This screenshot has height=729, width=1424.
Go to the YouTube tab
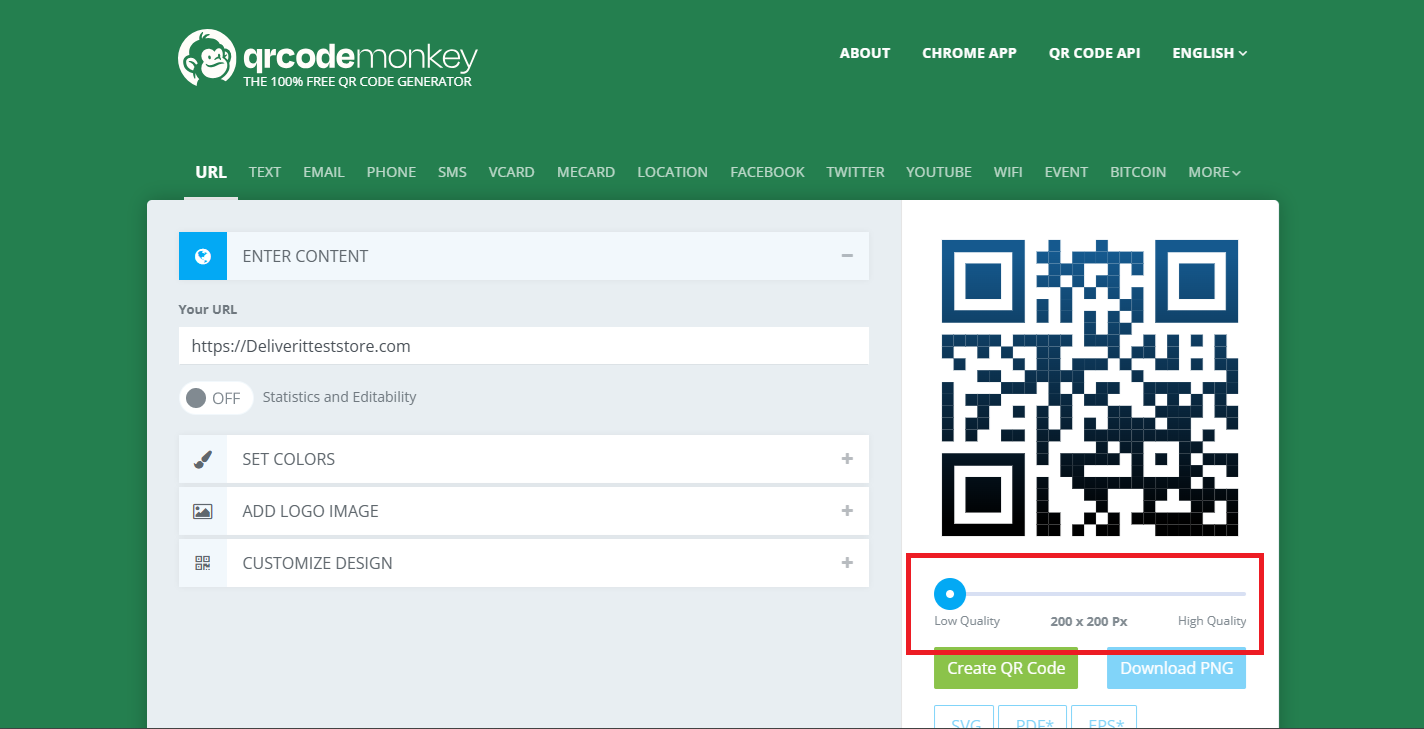(x=939, y=172)
